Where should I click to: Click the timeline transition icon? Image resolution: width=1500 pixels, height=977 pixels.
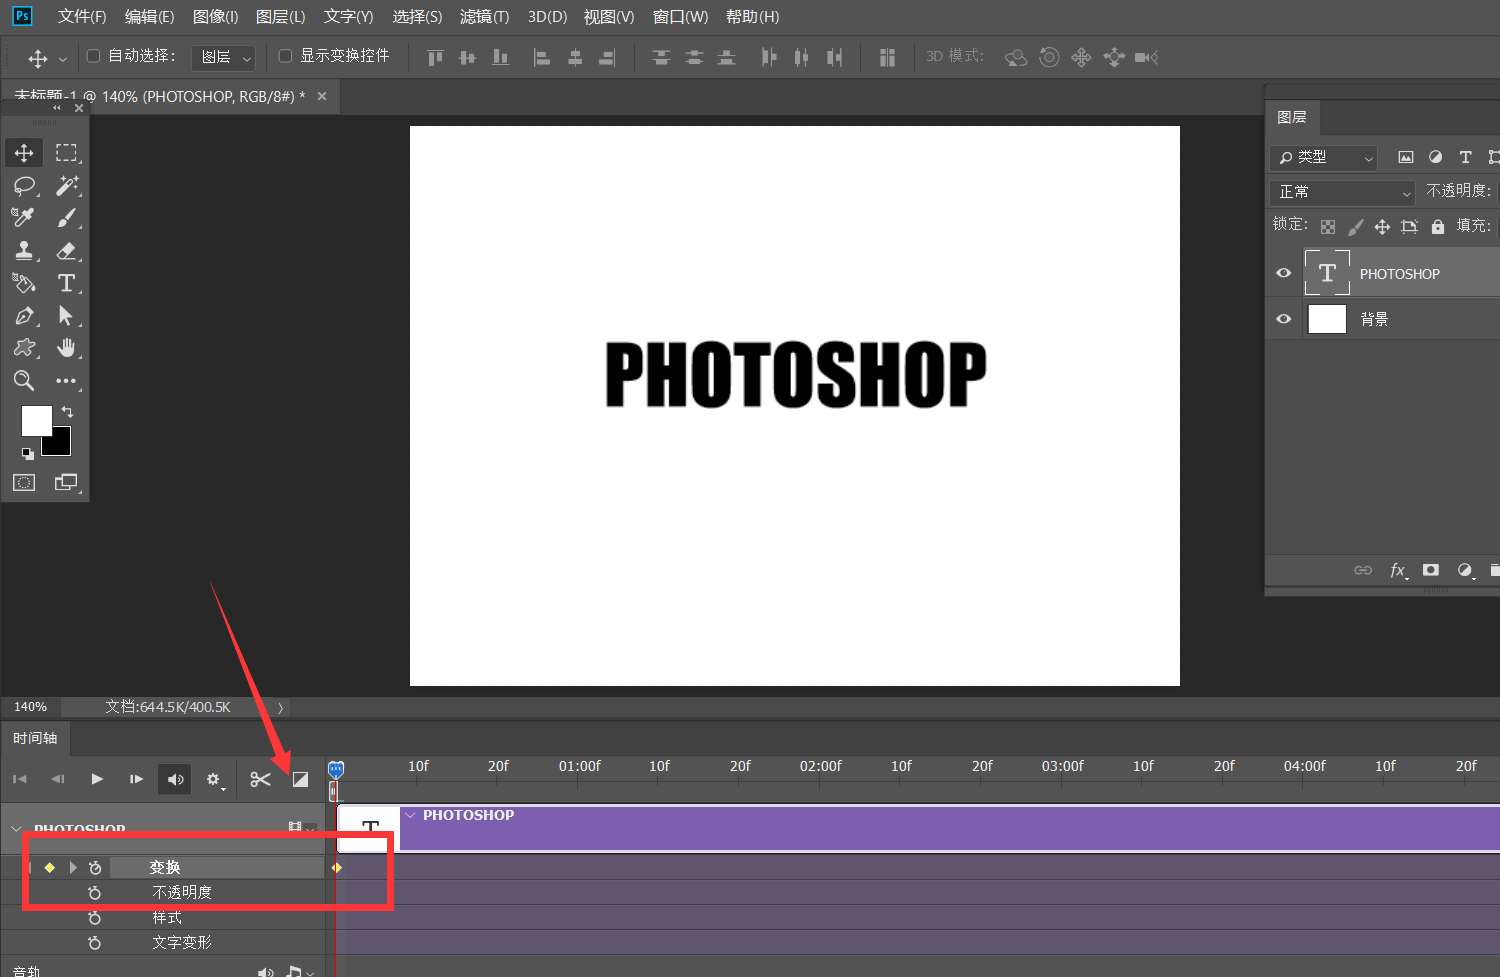pyautogui.click(x=300, y=779)
